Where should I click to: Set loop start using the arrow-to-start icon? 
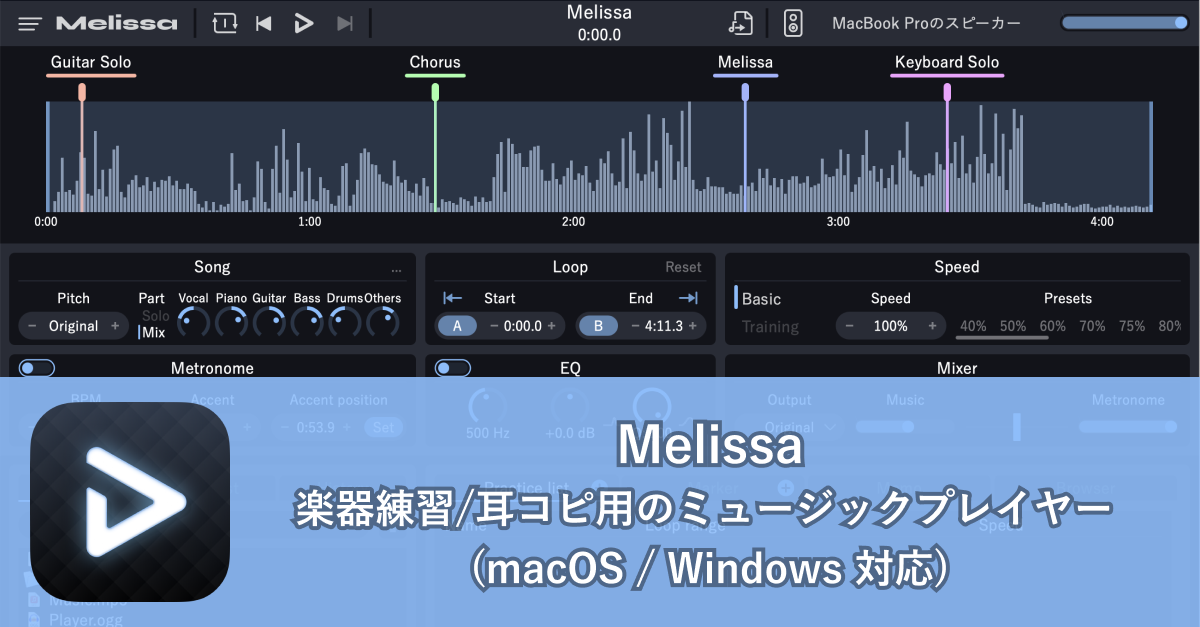tap(453, 298)
